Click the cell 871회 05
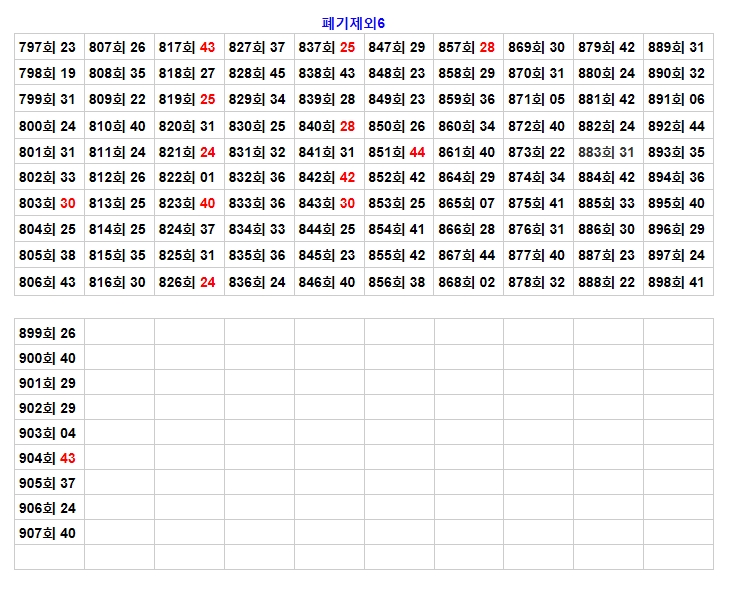731x591 pixels. pyautogui.click(x=537, y=99)
